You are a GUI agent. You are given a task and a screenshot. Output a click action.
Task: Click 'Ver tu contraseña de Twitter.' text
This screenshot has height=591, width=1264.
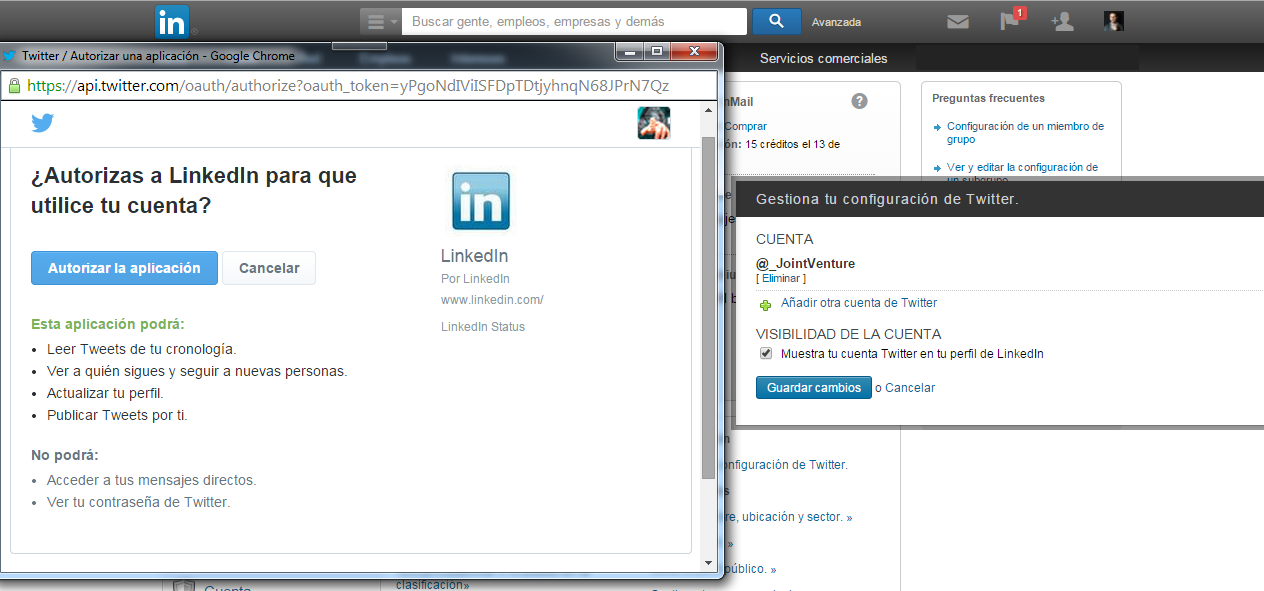tap(138, 502)
